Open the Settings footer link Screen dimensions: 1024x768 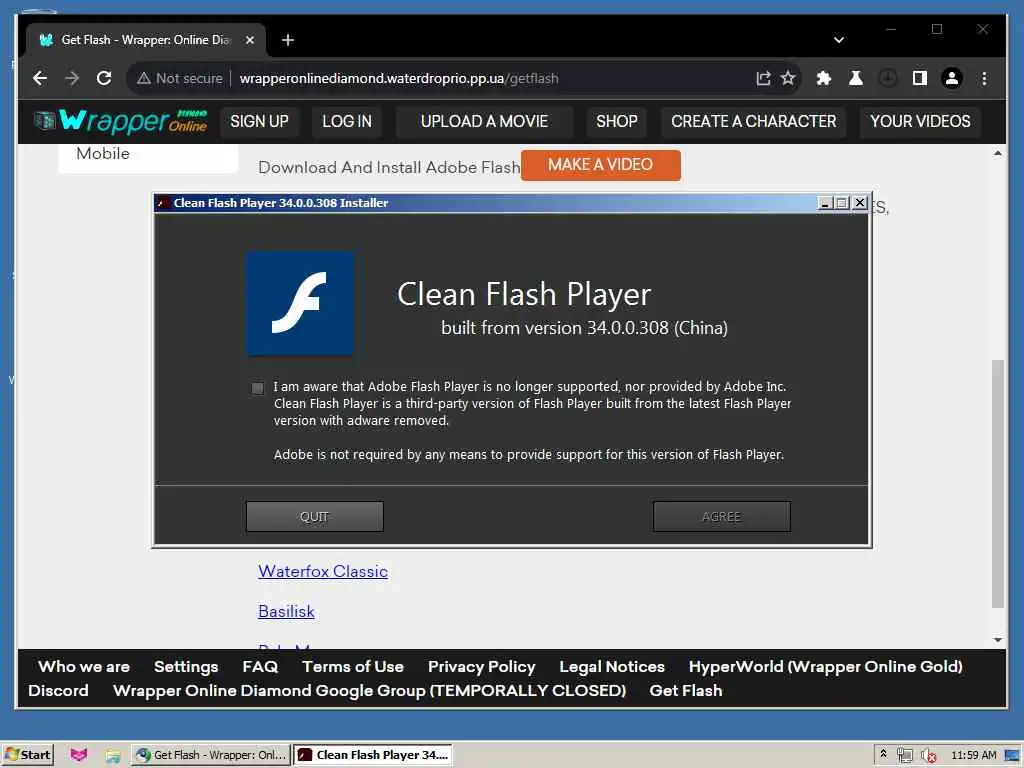pyautogui.click(x=186, y=667)
